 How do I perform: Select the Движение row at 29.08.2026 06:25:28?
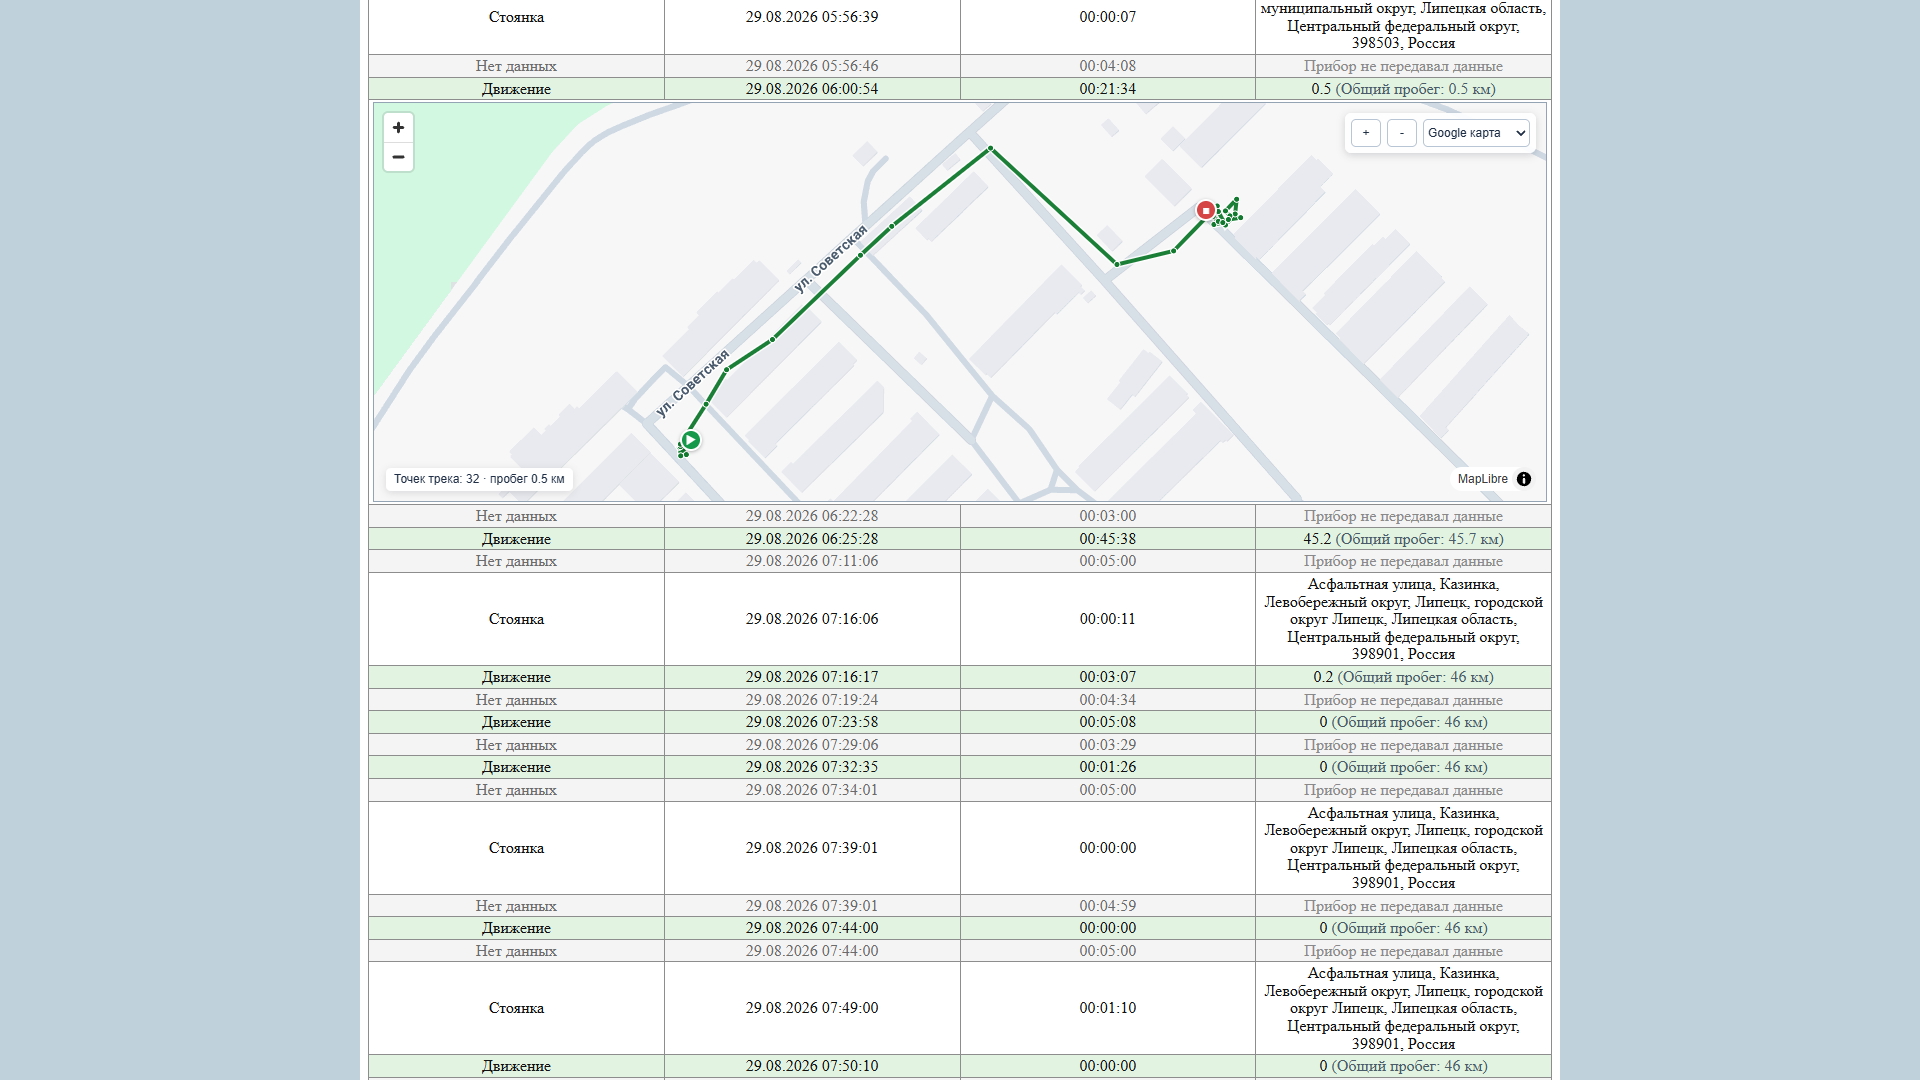[x=960, y=539]
